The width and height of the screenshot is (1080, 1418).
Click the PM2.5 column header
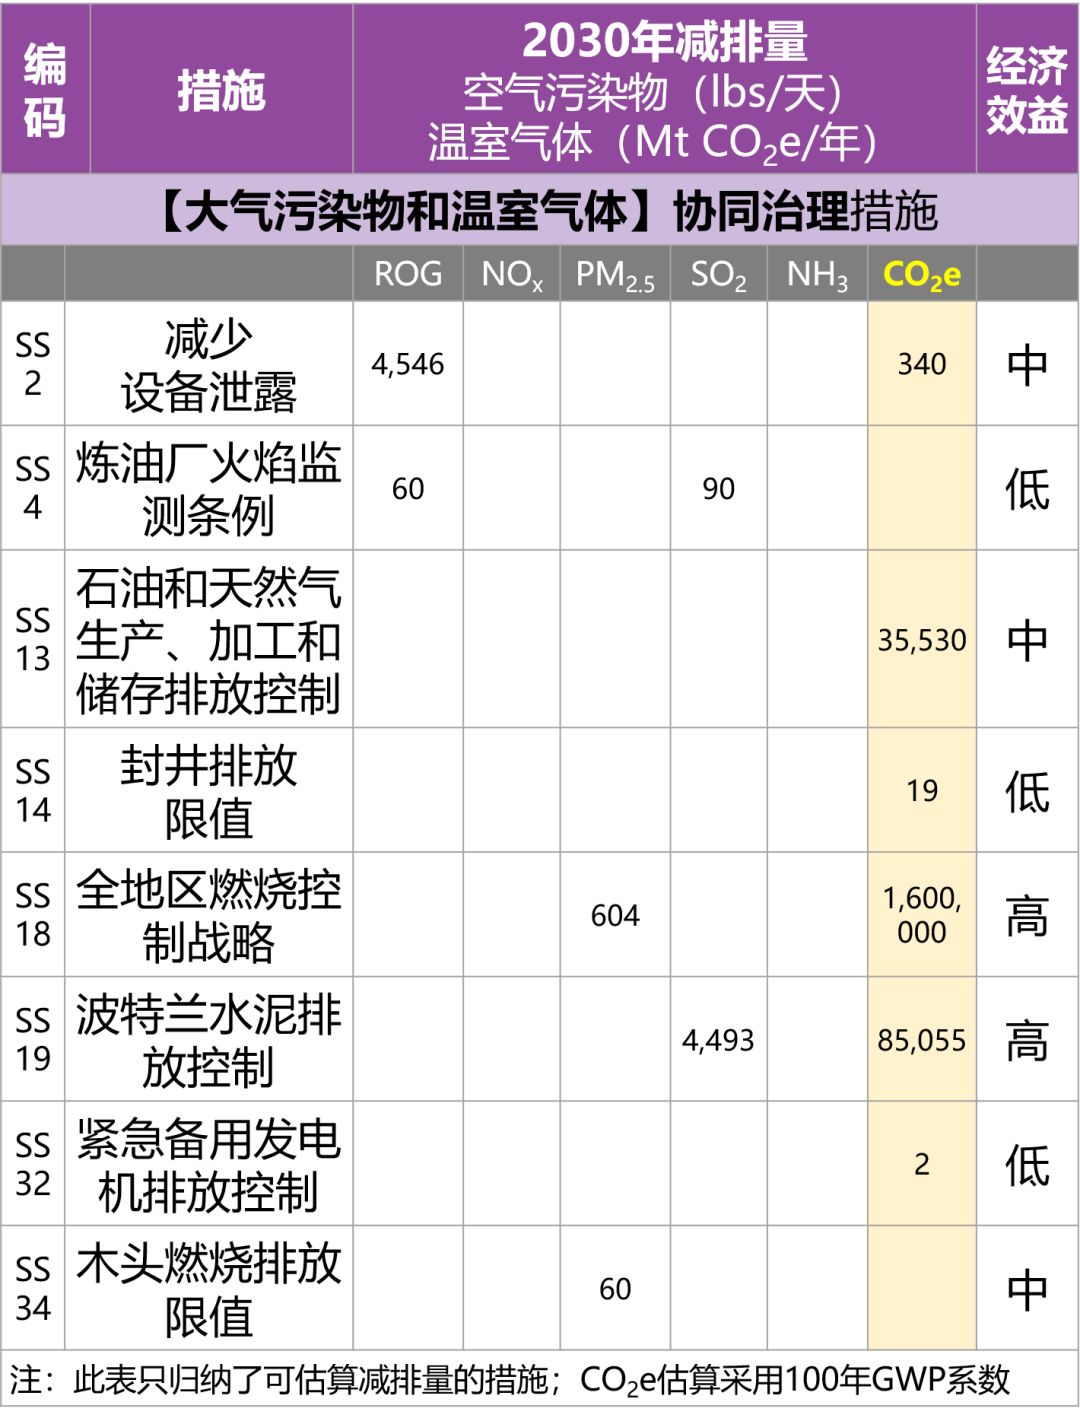[x=614, y=274]
